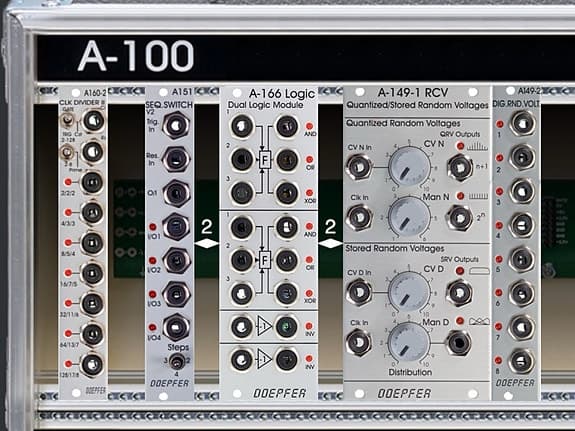Click output jack 1 on A149-2
This screenshot has height=431, width=575.
click(x=522, y=123)
